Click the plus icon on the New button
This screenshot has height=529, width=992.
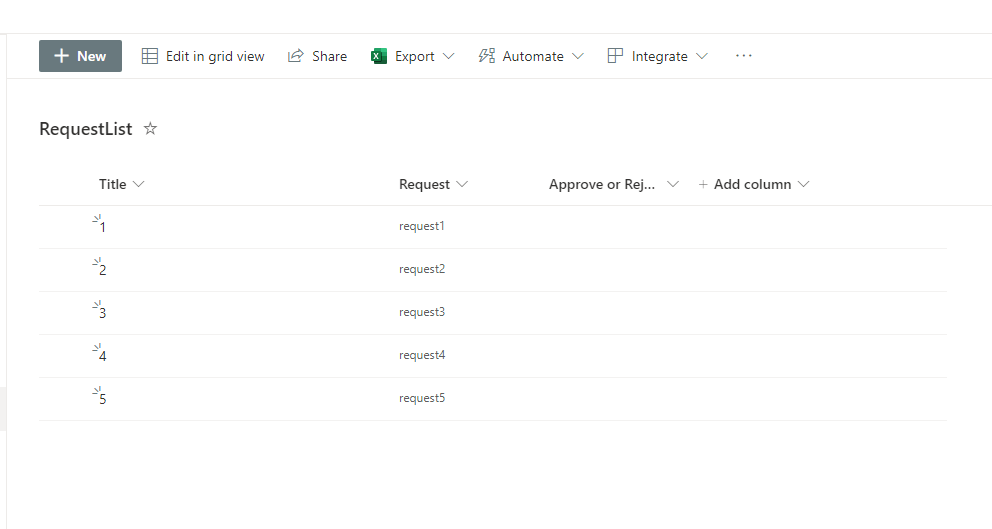point(61,56)
